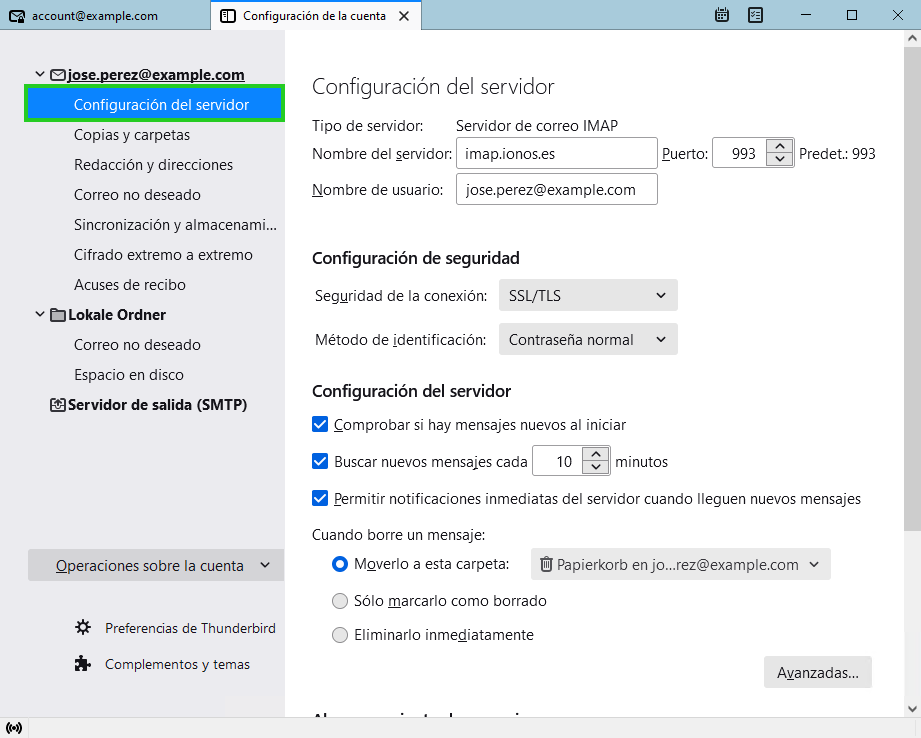Open Método de identificación dropdown
The image size is (921, 738).
587,340
